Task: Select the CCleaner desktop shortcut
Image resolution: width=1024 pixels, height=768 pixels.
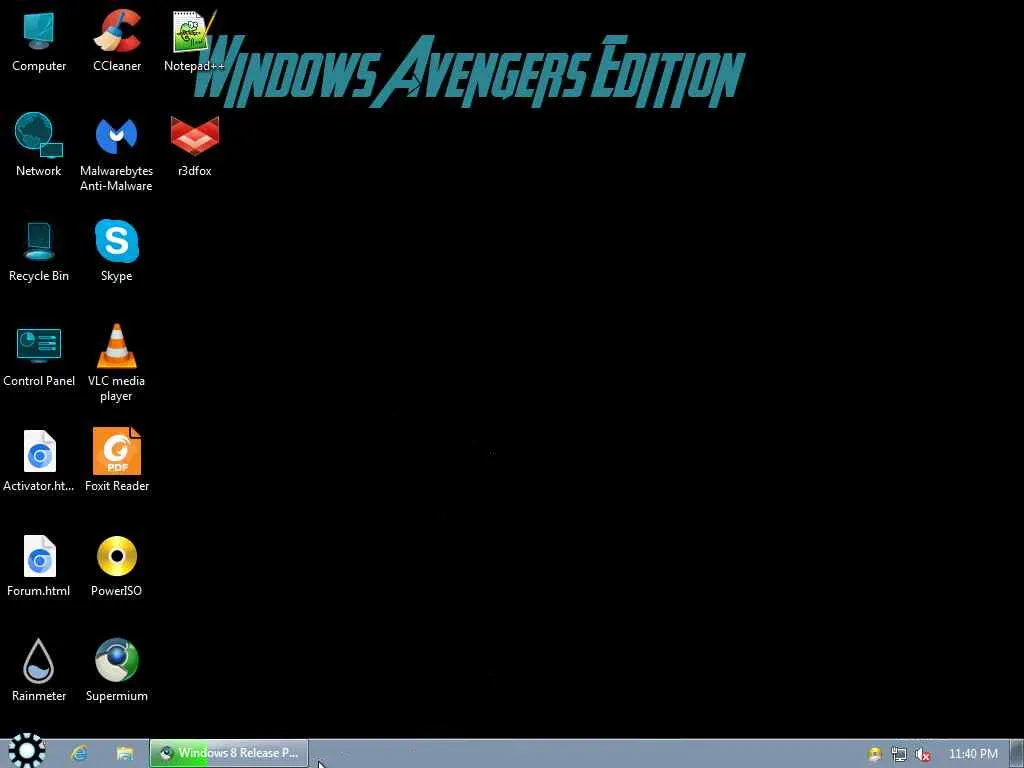Action: coord(117,40)
